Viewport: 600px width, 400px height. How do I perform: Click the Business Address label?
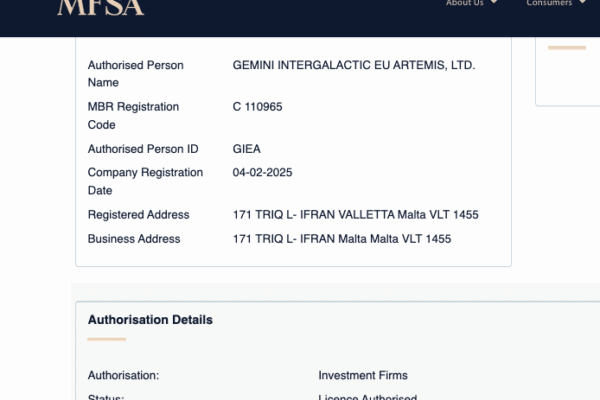[134, 239]
